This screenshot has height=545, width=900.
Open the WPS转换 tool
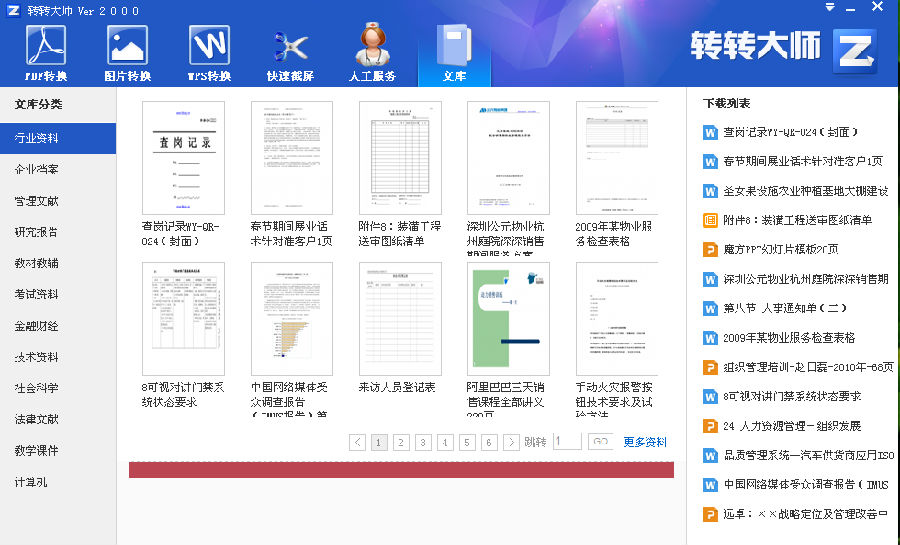pos(209,53)
